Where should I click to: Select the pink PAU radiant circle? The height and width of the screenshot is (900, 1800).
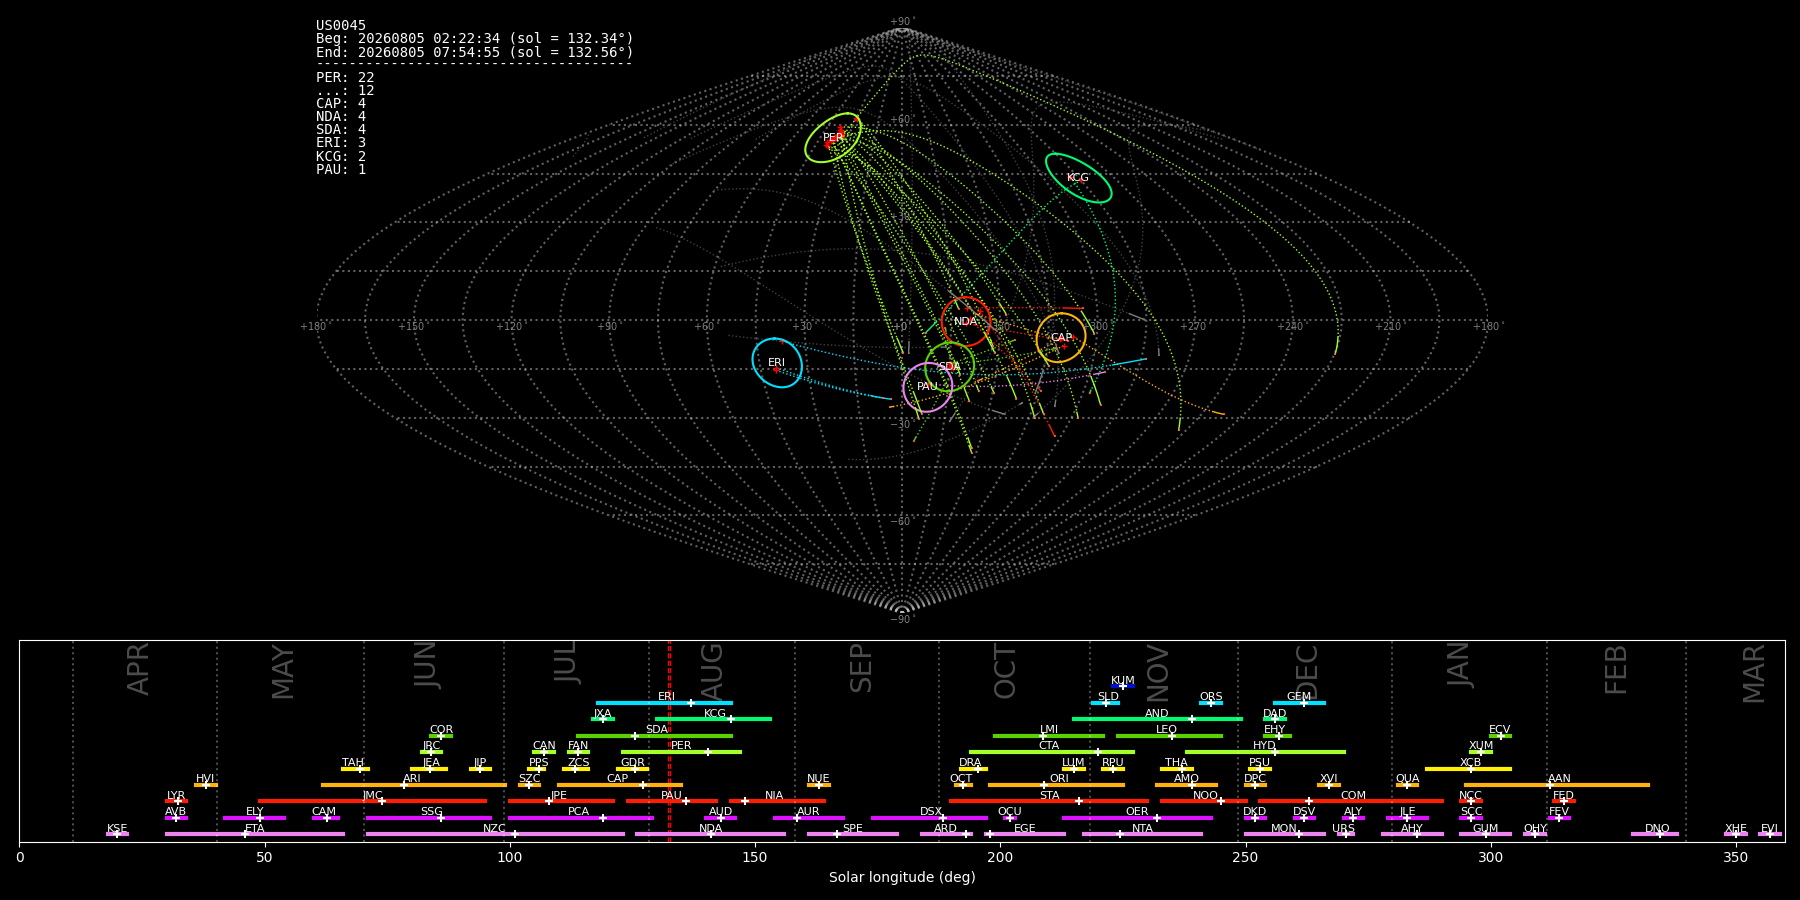click(x=927, y=387)
